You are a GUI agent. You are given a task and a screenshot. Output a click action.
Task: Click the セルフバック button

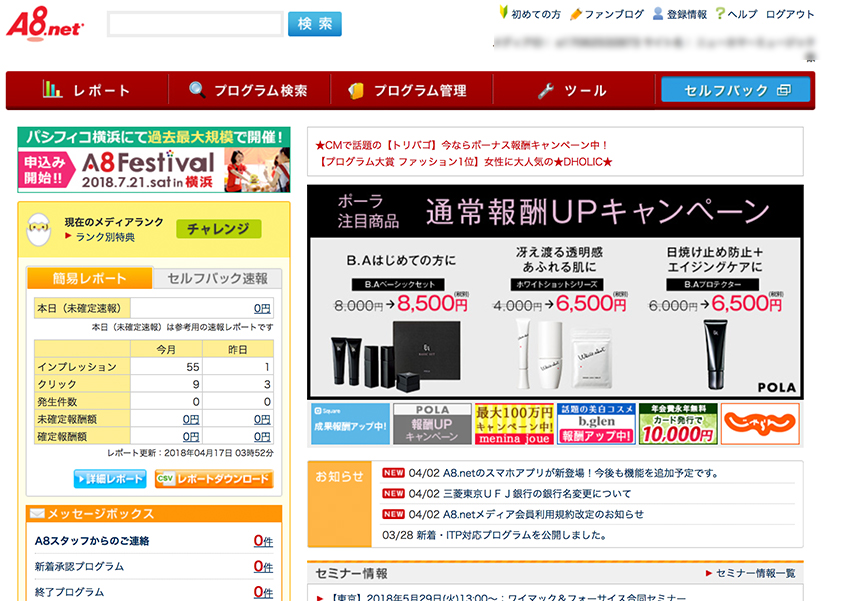coord(735,90)
